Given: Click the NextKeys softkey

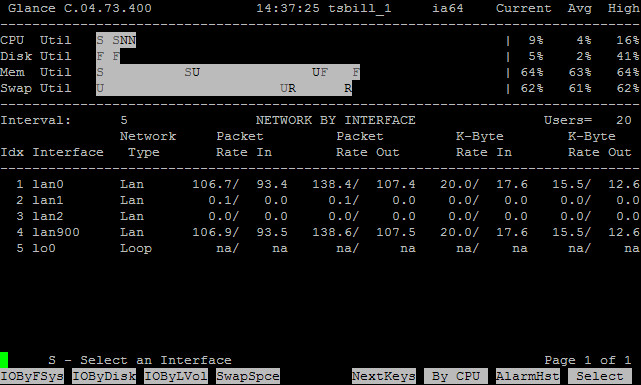Looking at the screenshot, I should pyautogui.click(x=384, y=376).
